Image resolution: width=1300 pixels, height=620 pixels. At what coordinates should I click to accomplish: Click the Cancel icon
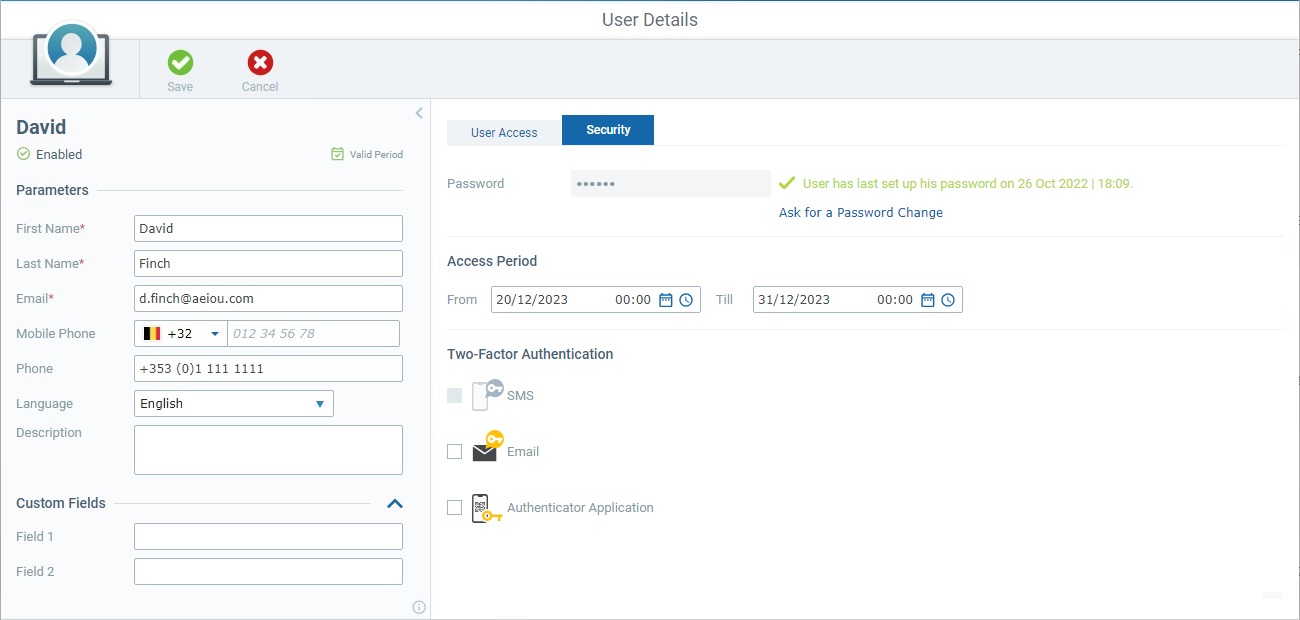[x=259, y=63]
